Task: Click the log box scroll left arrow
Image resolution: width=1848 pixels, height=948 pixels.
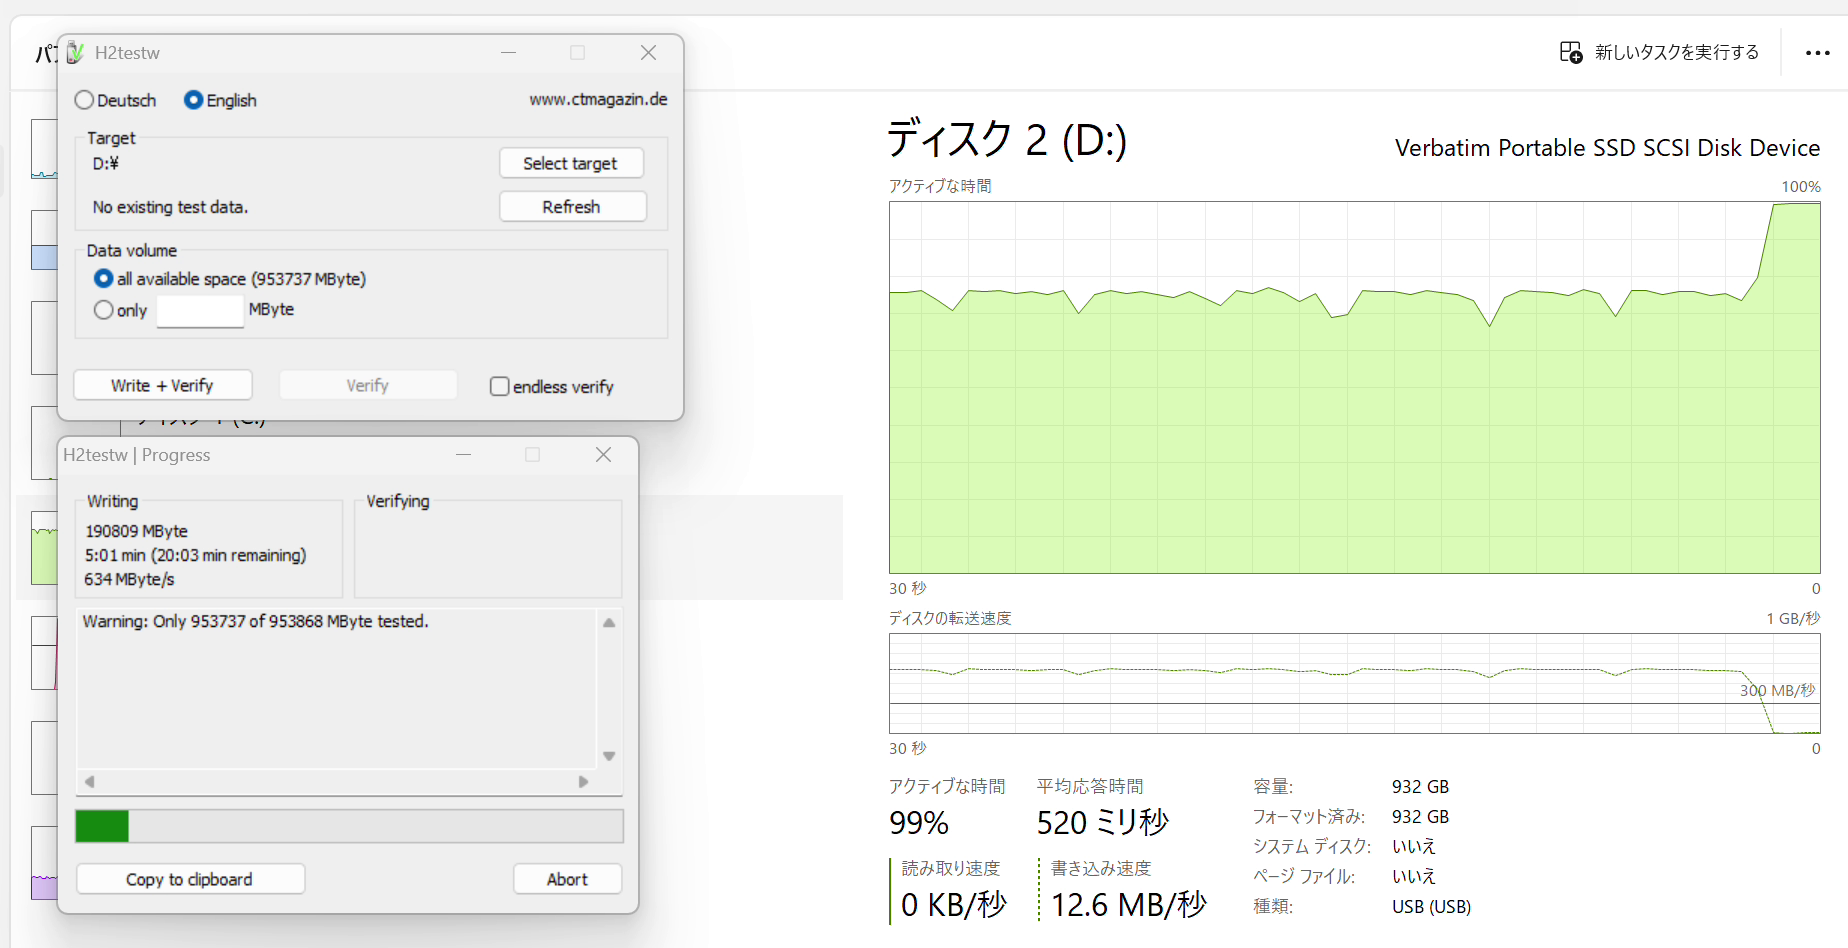Action: pyautogui.click(x=90, y=782)
